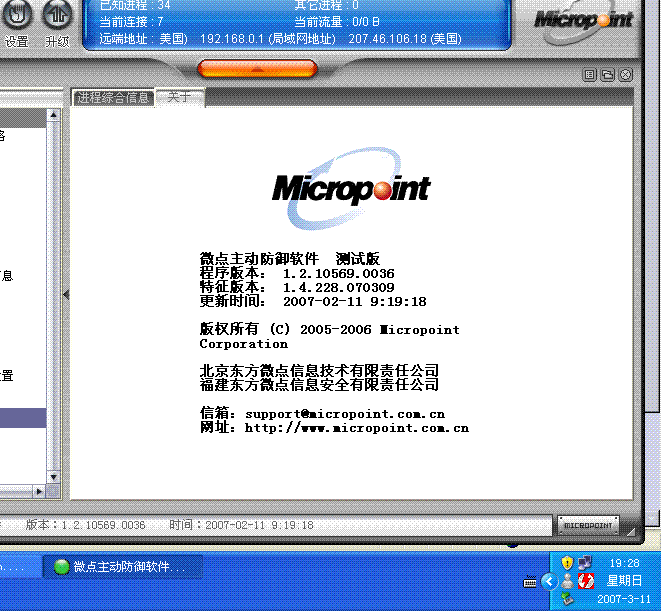This screenshot has height=611, width=661.
Task: Open the 设置 settings hand icon
Action: pos(17,15)
